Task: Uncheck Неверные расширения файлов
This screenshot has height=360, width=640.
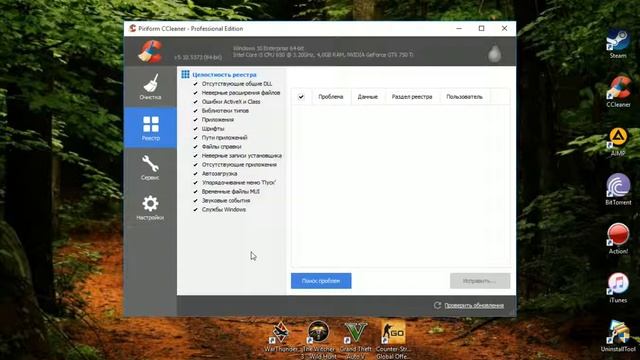Action: pyautogui.click(x=196, y=93)
